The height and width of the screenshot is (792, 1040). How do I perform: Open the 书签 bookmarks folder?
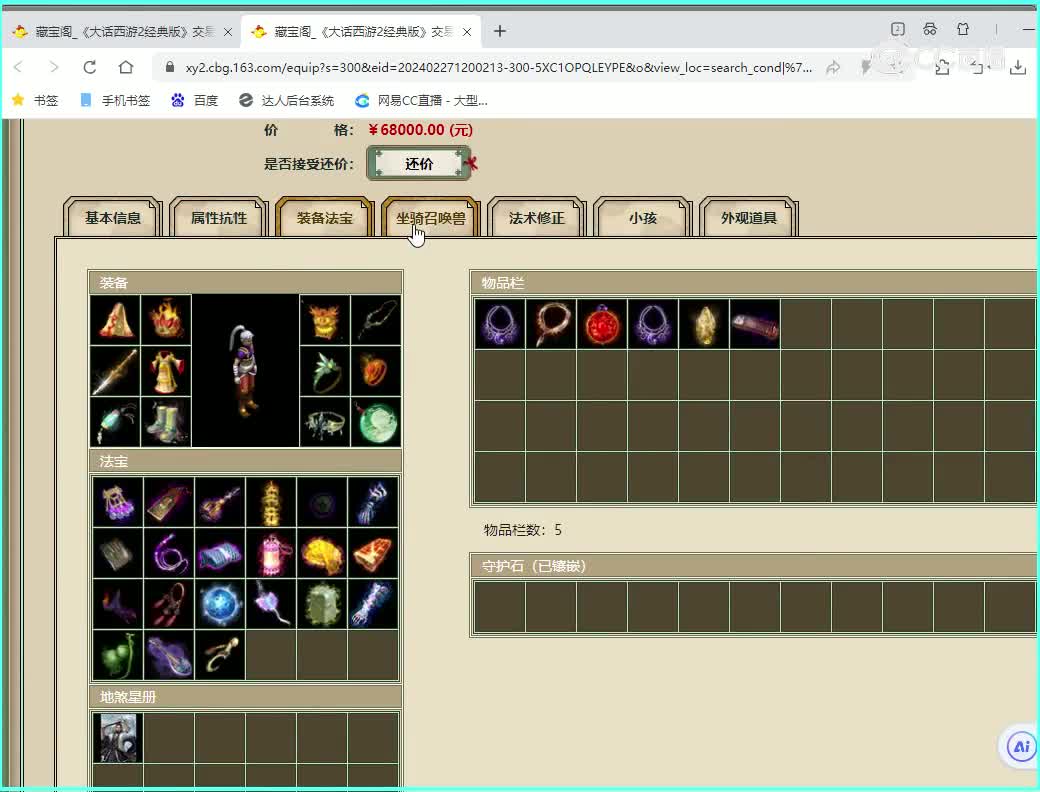click(36, 100)
